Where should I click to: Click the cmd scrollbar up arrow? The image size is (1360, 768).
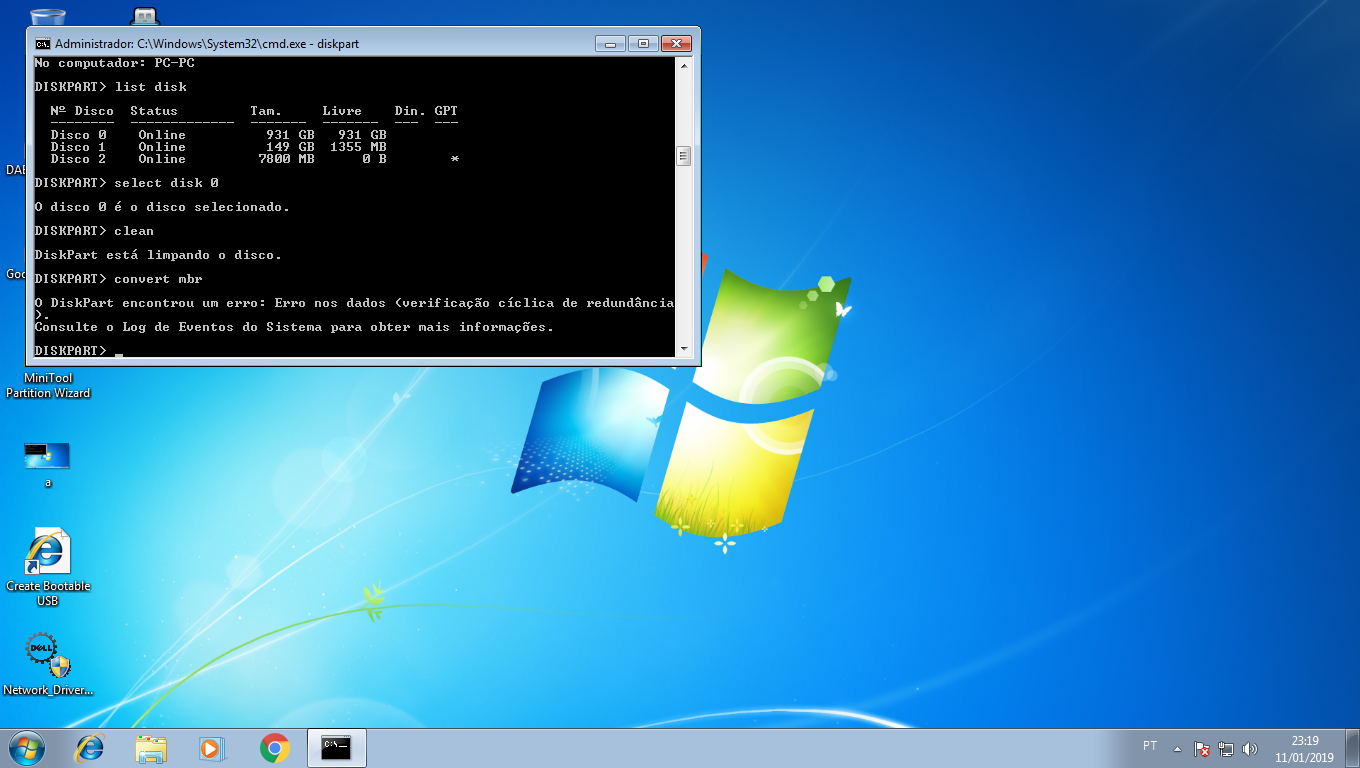click(684, 65)
